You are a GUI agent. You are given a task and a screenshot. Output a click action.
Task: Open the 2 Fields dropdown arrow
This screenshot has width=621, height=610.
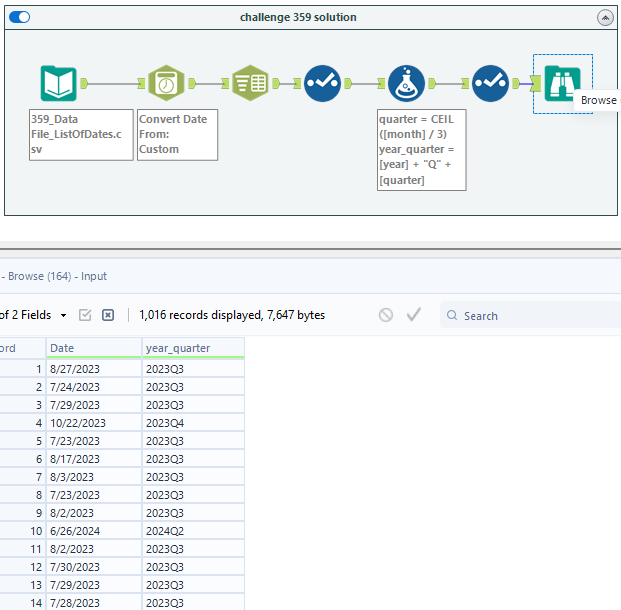[64, 315]
